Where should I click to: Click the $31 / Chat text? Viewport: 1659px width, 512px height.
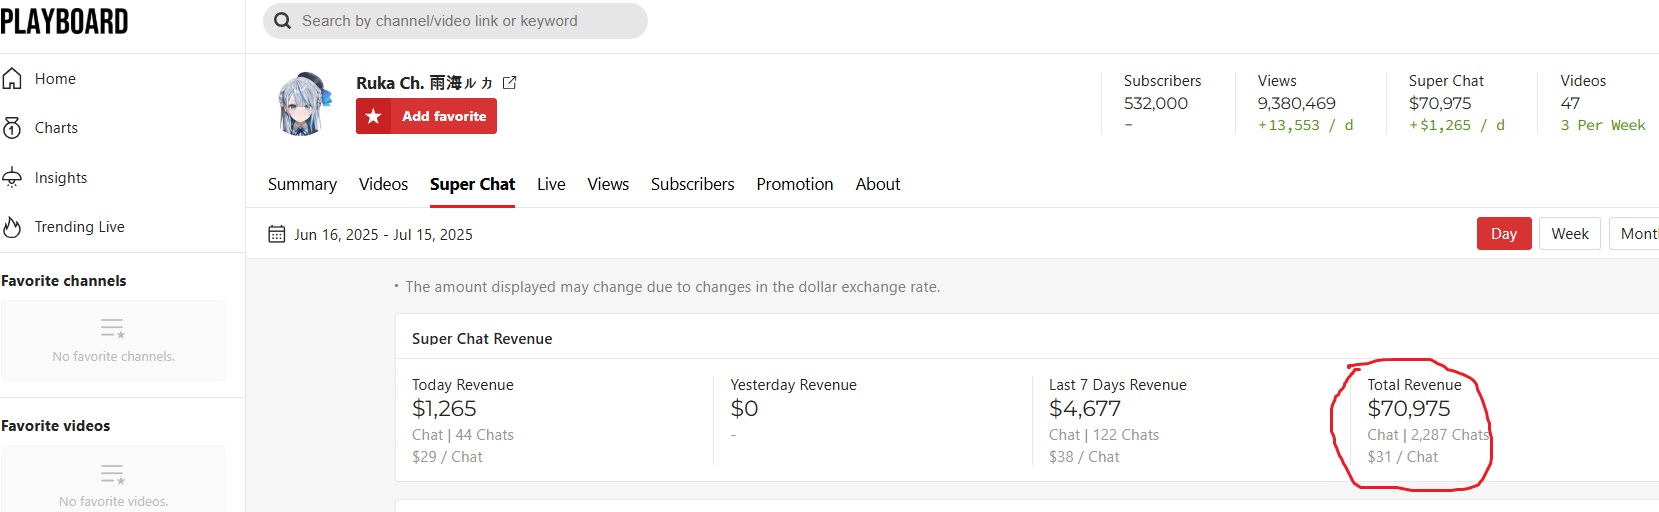tap(1403, 457)
